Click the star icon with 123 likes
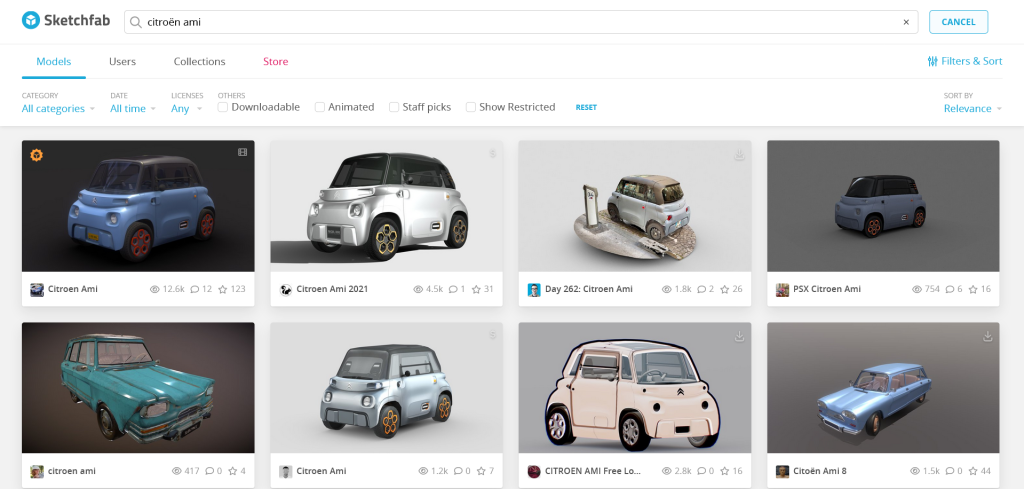Image resolution: width=1024 pixels, height=489 pixels. click(223, 289)
